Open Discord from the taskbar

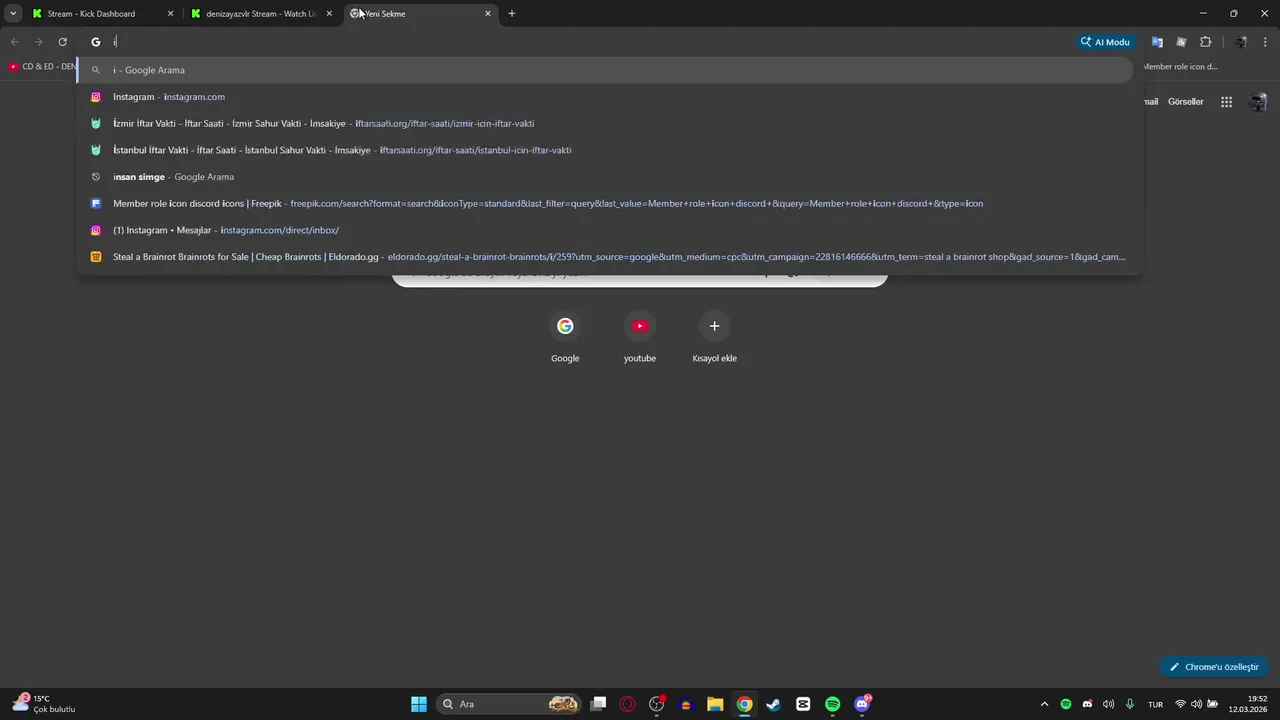tap(862, 704)
